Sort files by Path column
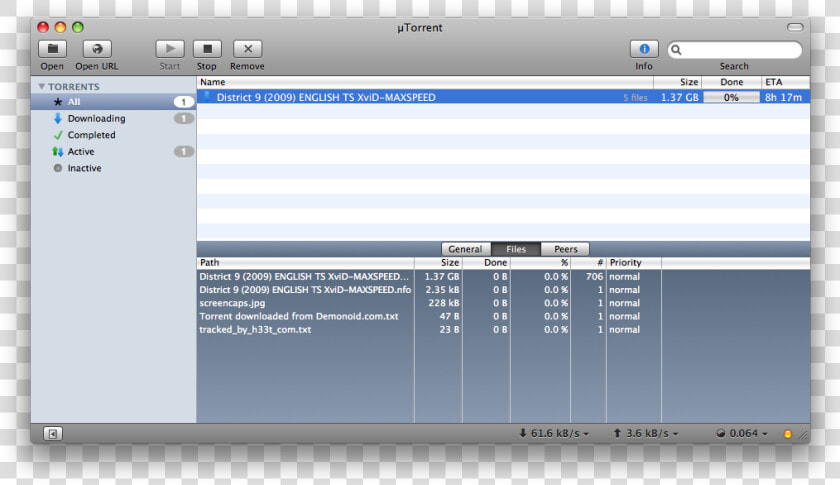Viewport: 840px width, 485px height. pyautogui.click(x=305, y=263)
